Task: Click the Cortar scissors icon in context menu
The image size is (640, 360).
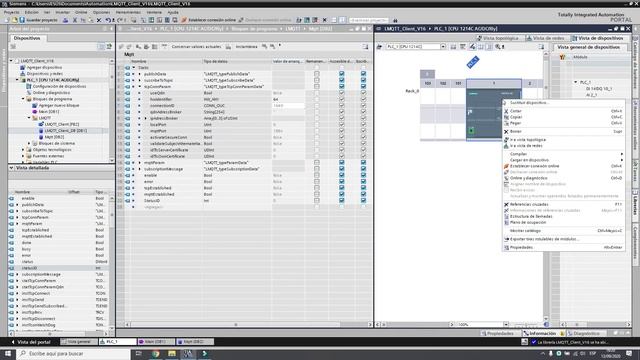Action: point(506,111)
